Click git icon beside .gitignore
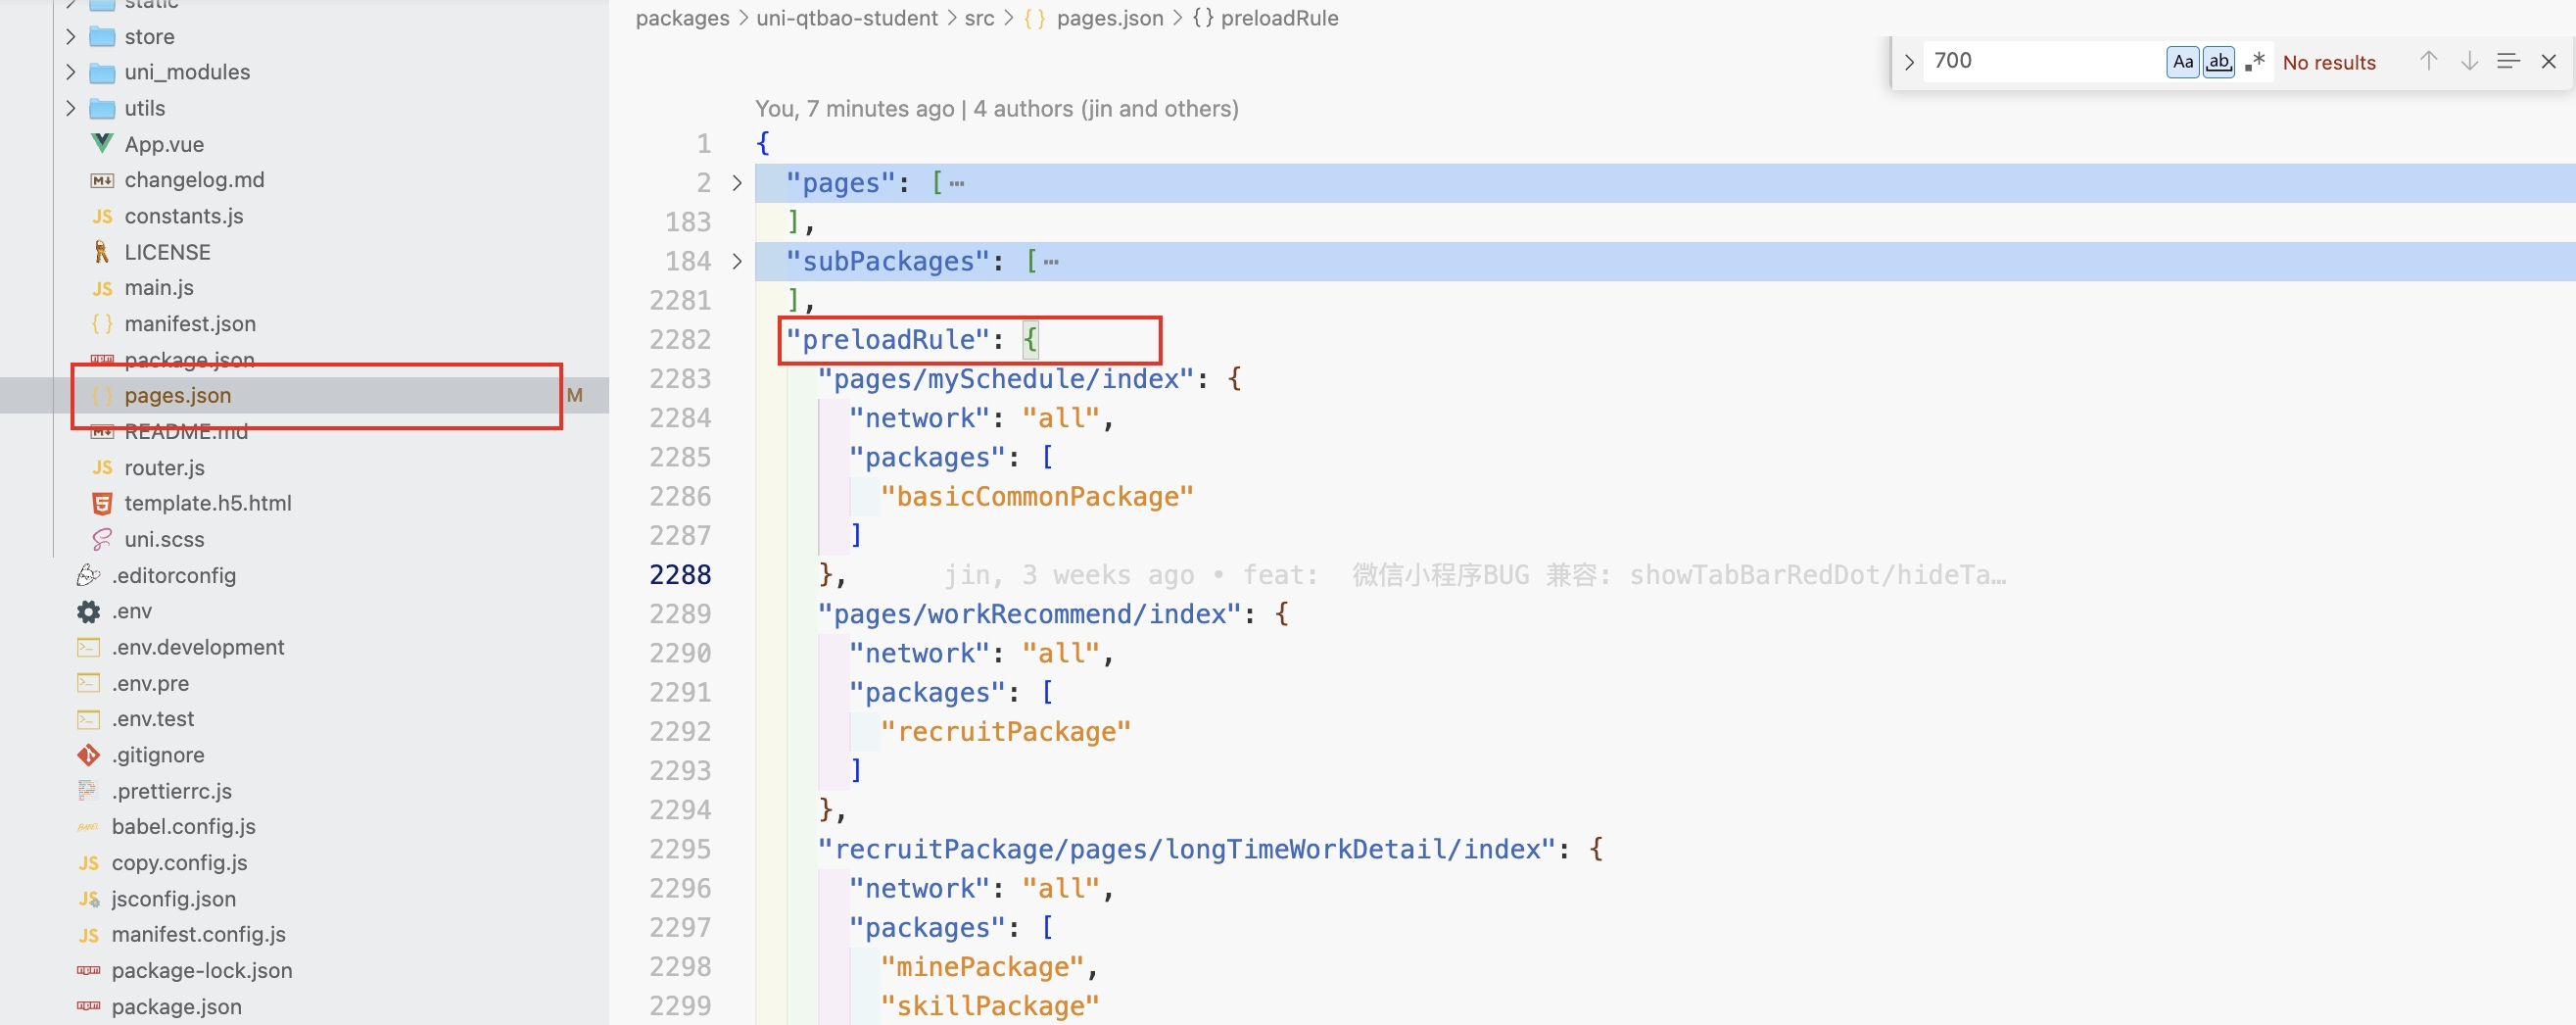The image size is (2576, 1025). 89,755
